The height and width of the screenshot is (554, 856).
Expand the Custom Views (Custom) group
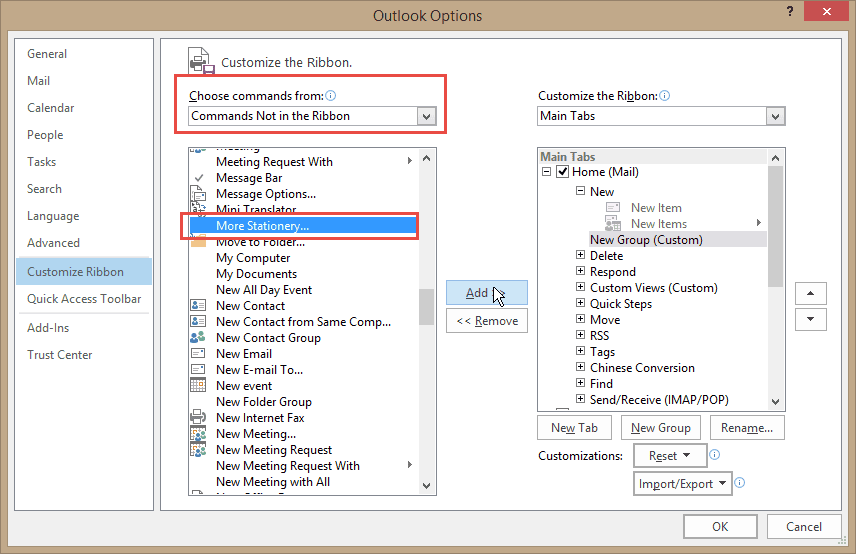coord(580,287)
